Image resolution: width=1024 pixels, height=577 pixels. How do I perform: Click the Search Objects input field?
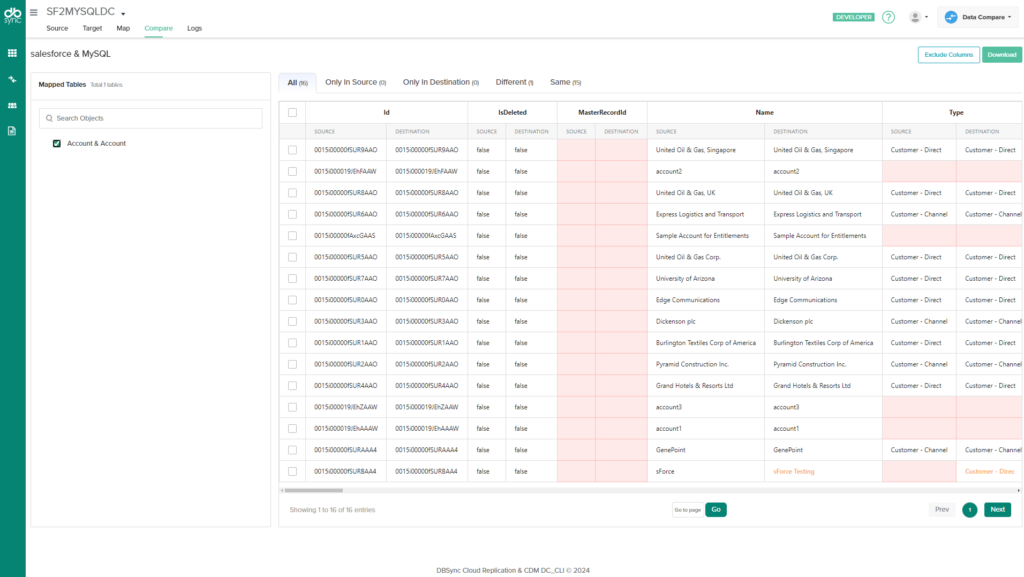point(151,118)
